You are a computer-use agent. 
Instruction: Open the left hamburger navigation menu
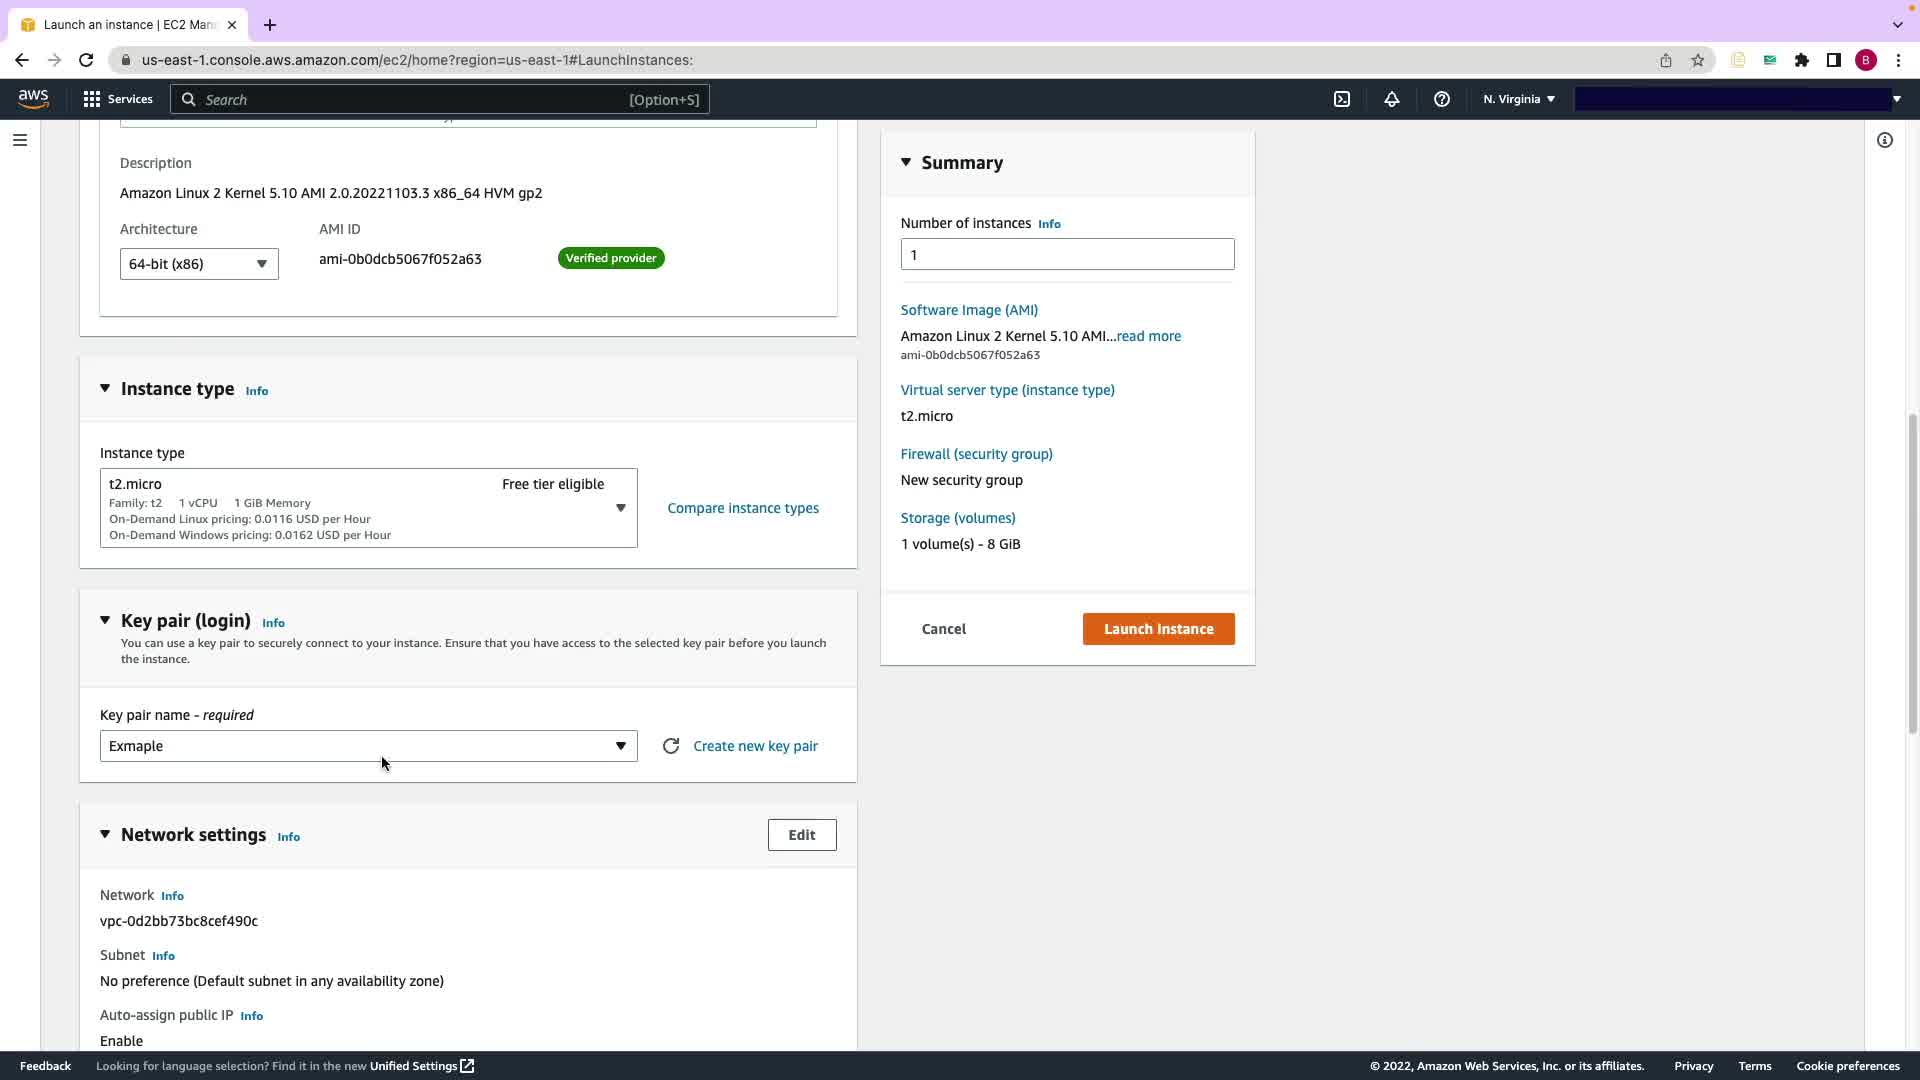[20, 140]
